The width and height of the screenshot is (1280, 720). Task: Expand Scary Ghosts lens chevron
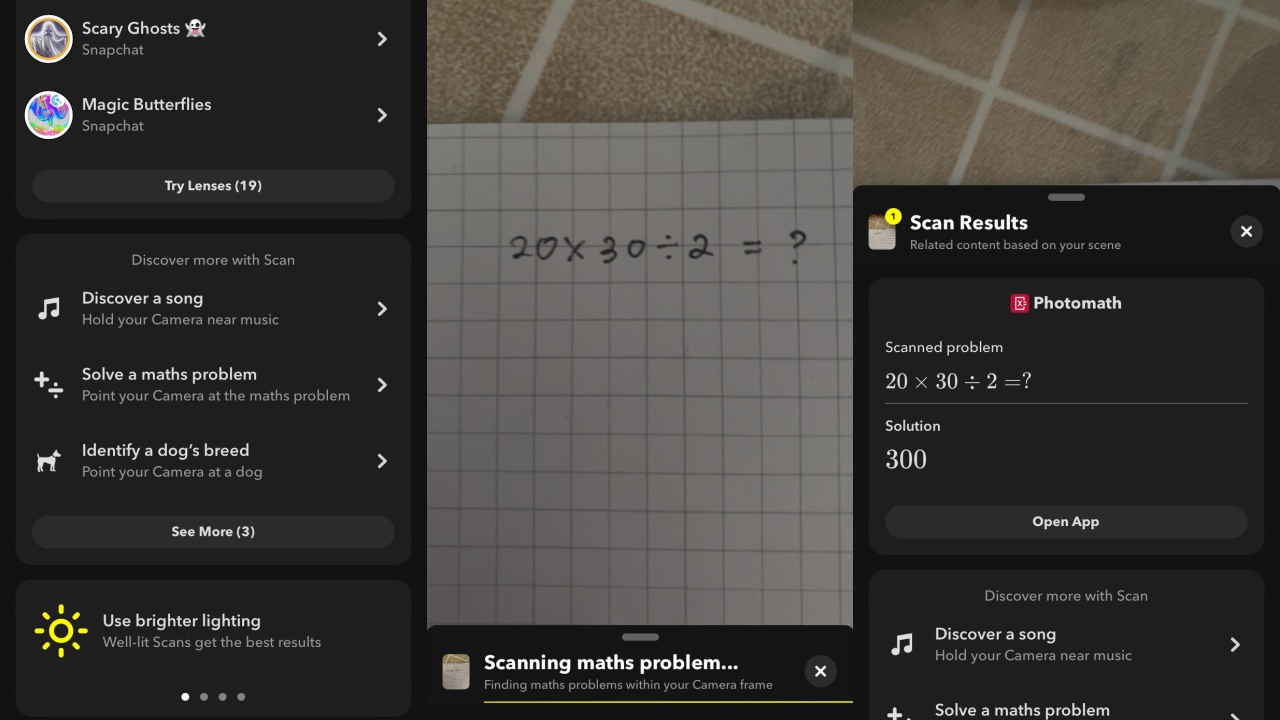[382, 39]
